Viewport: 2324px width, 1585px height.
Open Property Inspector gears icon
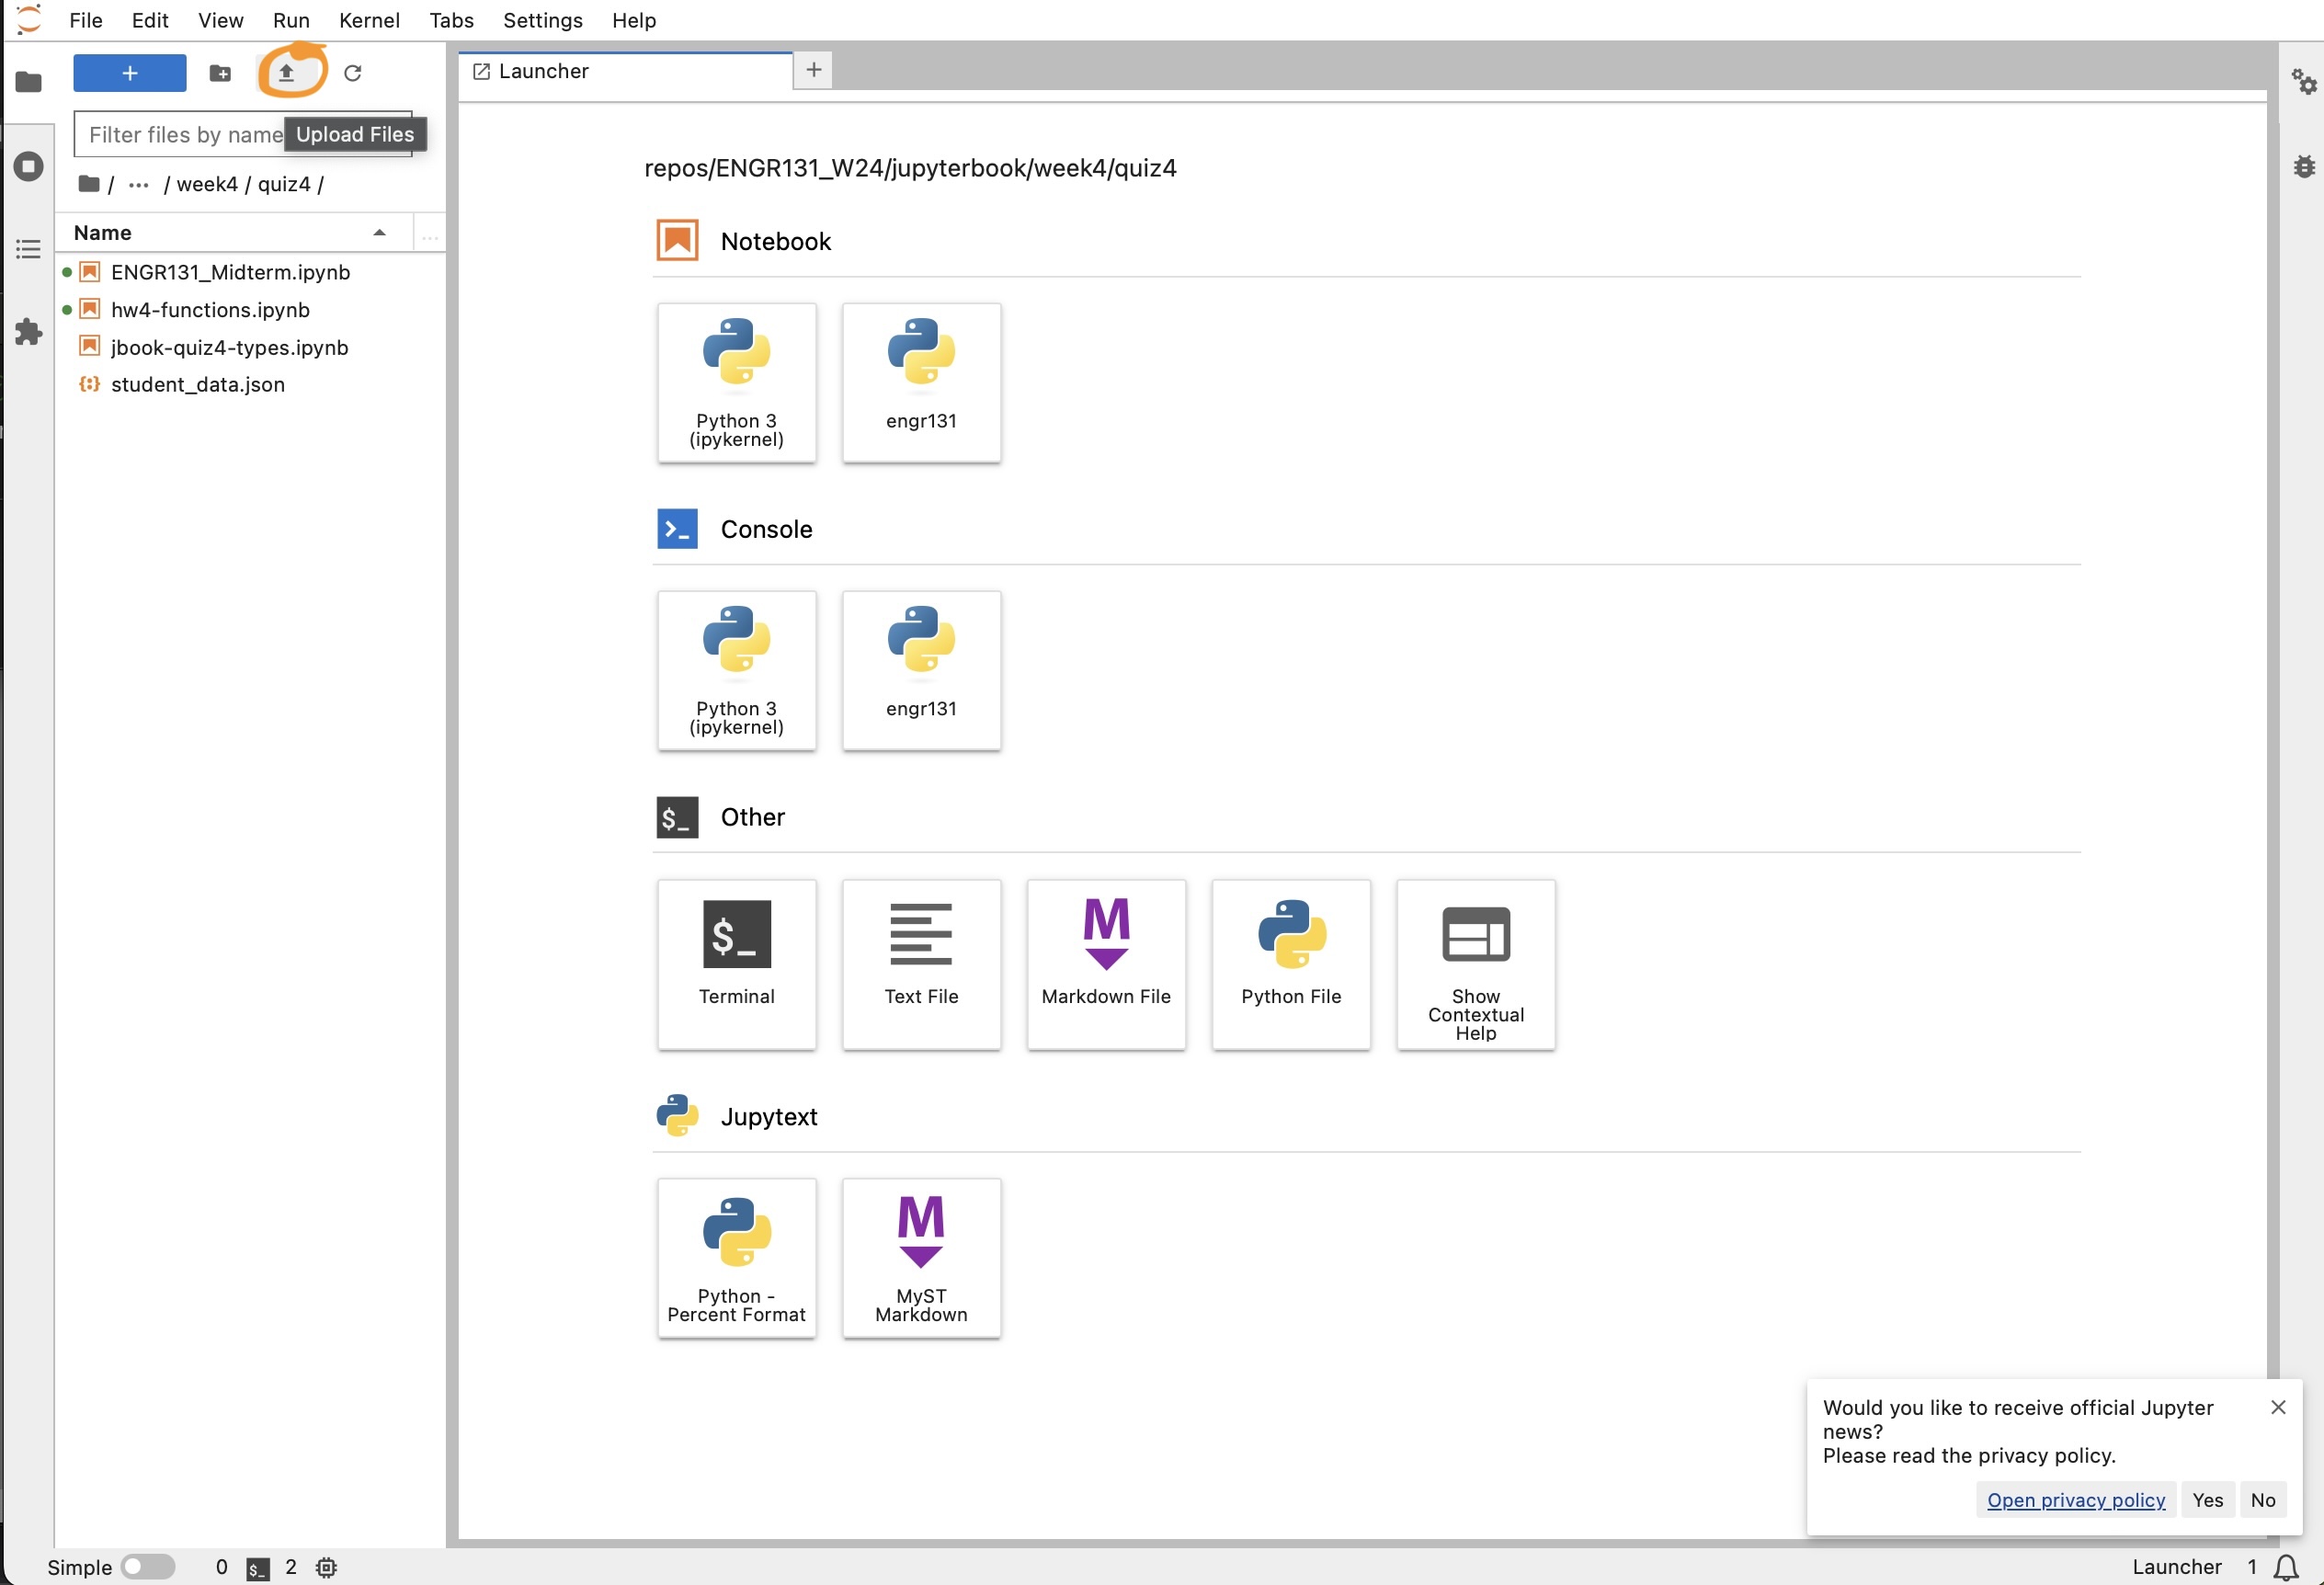(x=2304, y=82)
